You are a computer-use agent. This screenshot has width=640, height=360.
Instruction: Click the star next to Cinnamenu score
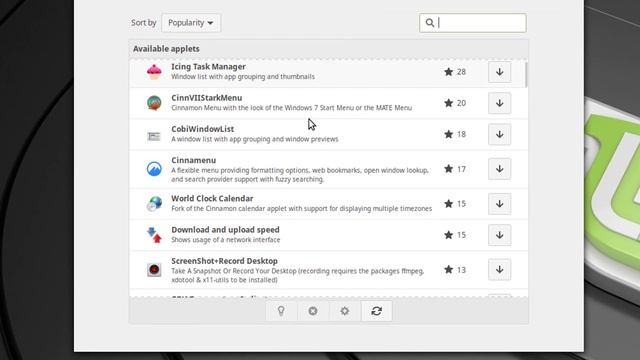tap(449, 169)
